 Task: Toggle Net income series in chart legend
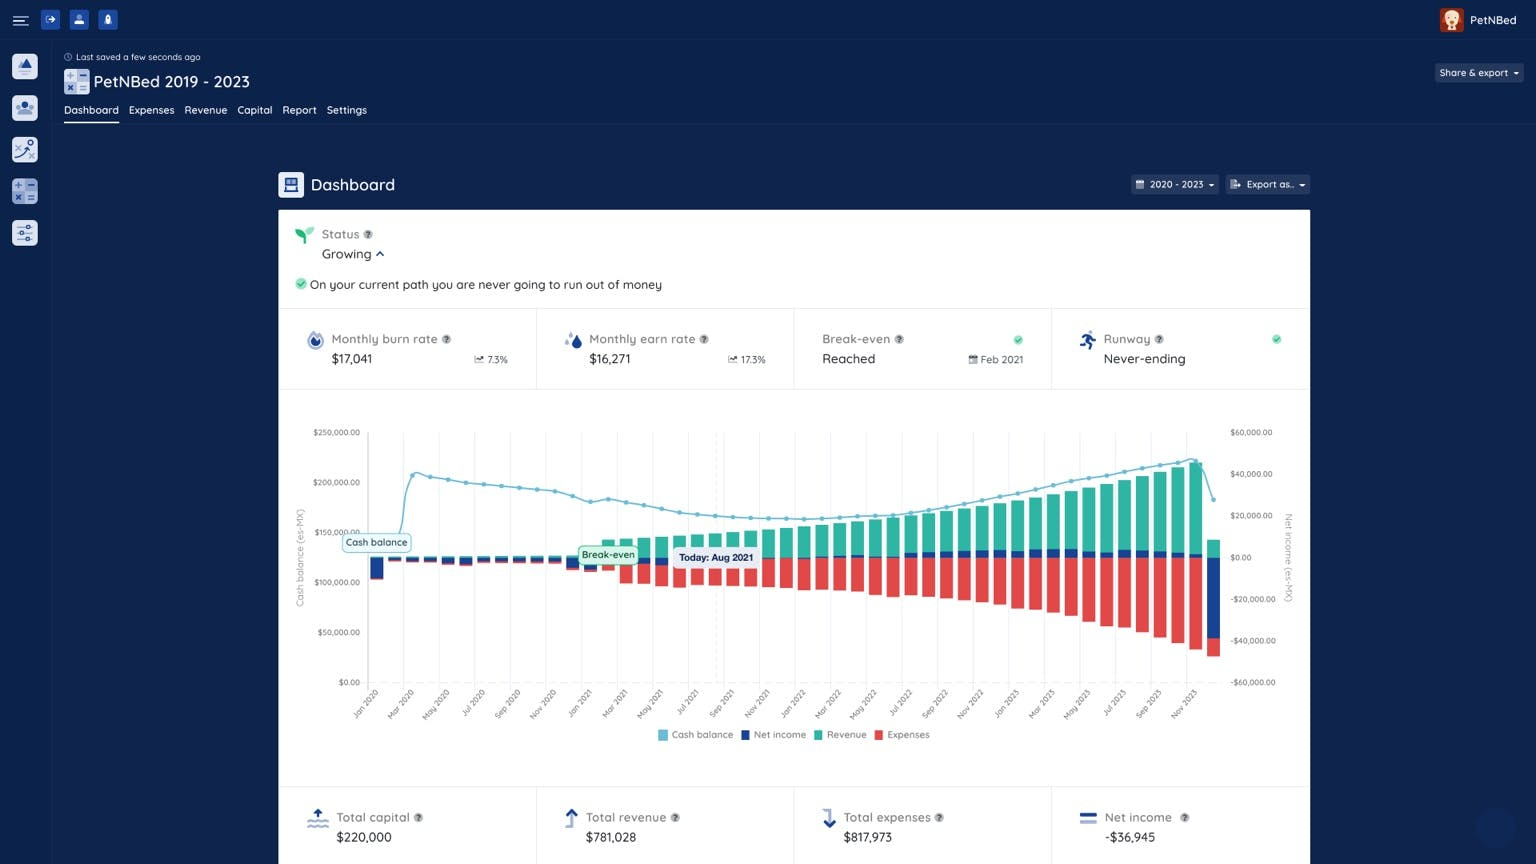773,735
